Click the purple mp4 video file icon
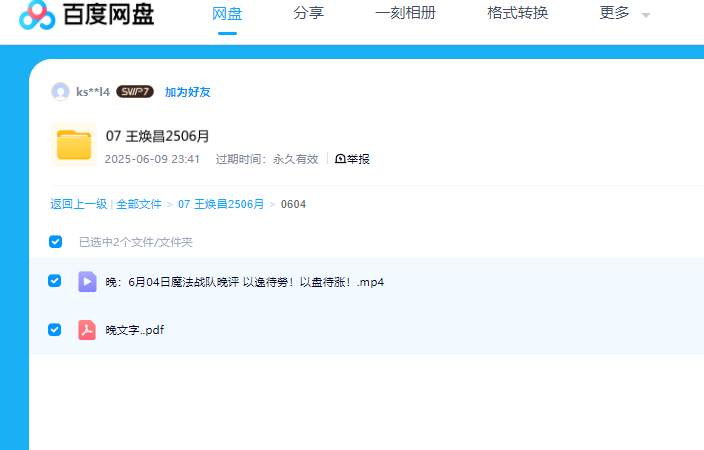This screenshot has width=704, height=450. [x=87, y=282]
